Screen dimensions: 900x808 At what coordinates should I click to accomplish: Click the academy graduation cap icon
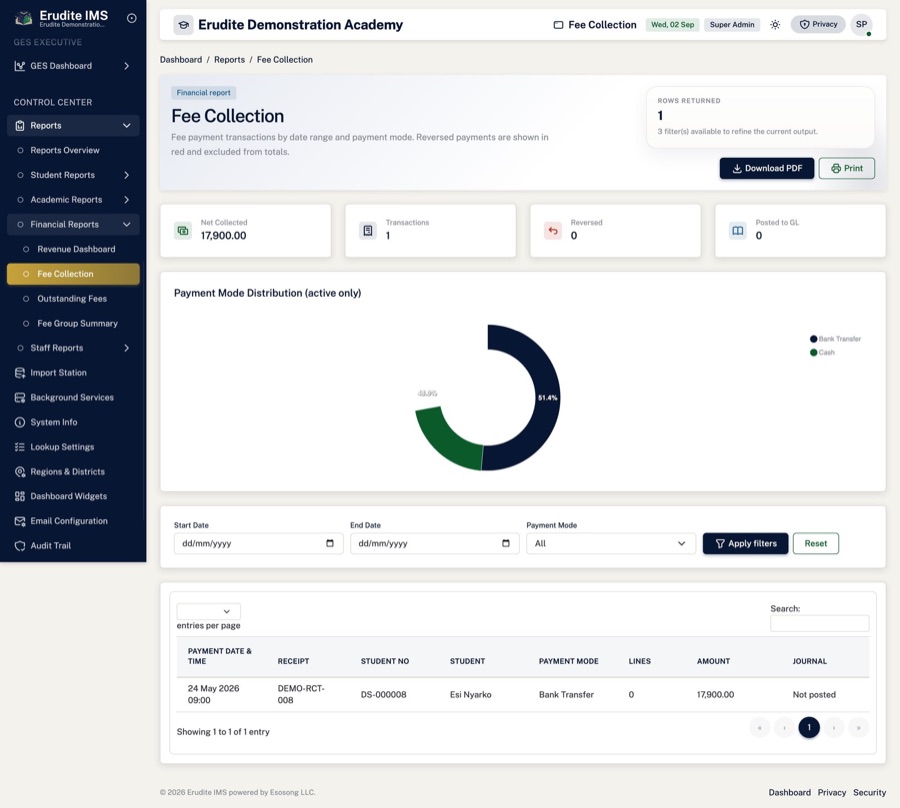[183, 25]
